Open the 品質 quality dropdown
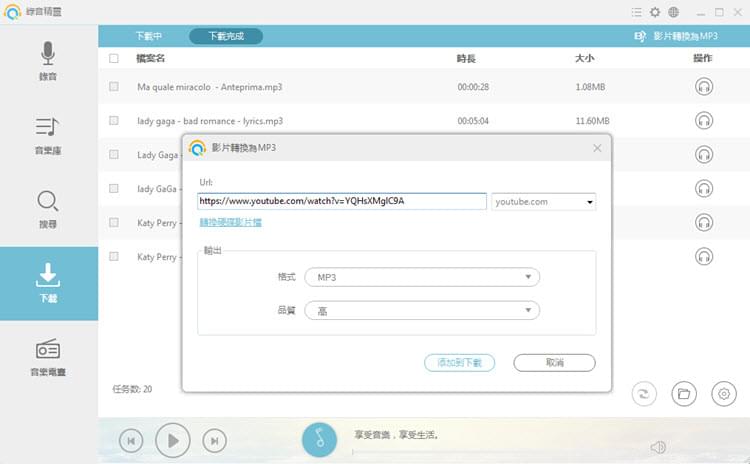 tap(422, 311)
